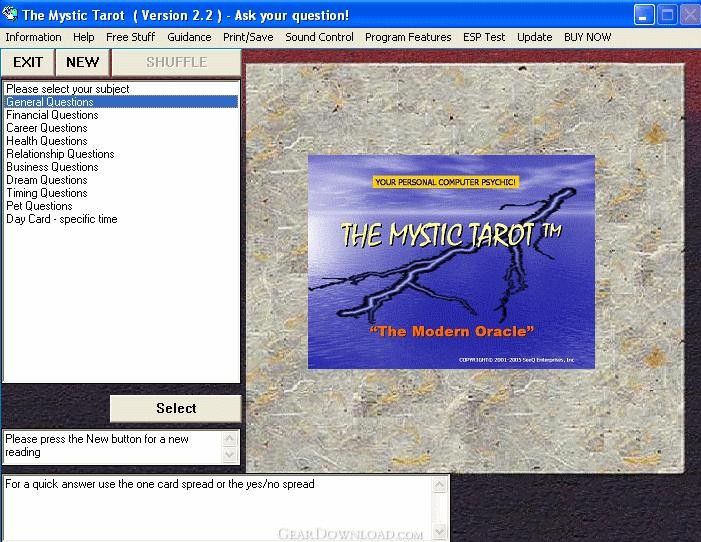
Task: Select General Questions in the subject list
Action: (121, 102)
